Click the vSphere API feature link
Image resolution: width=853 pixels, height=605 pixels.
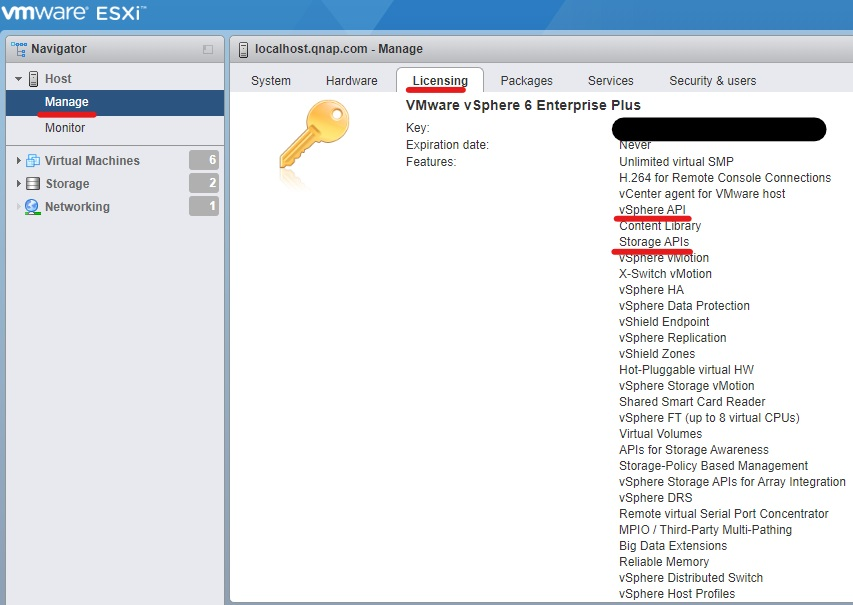click(653, 210)
